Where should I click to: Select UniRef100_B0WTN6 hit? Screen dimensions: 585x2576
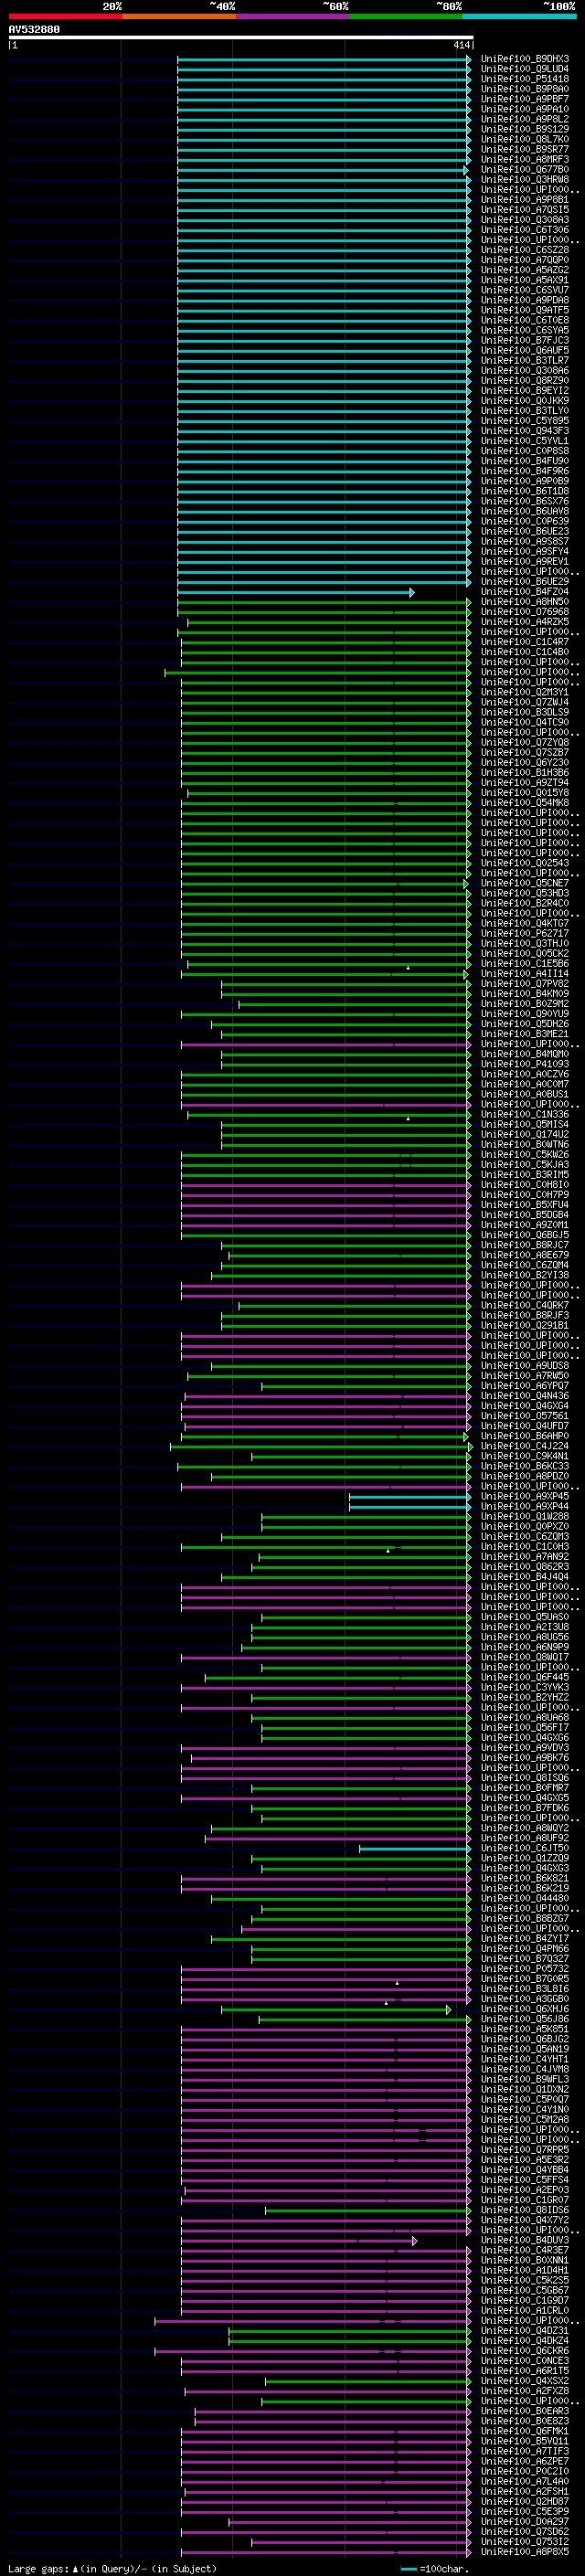coord(525,1144)
